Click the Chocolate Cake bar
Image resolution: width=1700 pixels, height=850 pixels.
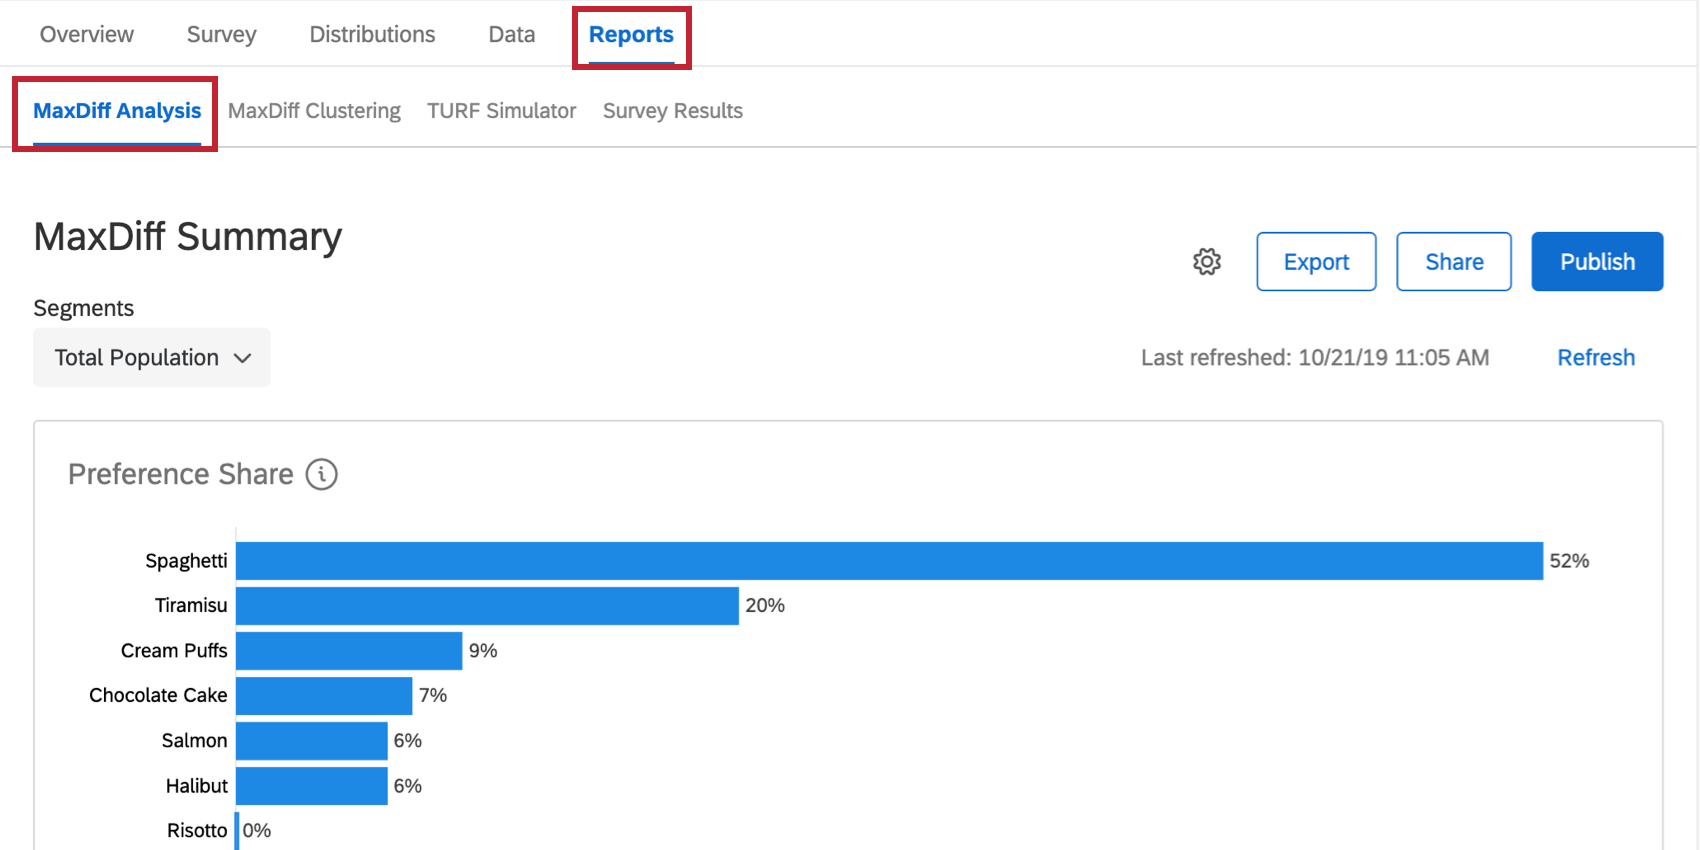pyautogui.click(x=324, y=696)
